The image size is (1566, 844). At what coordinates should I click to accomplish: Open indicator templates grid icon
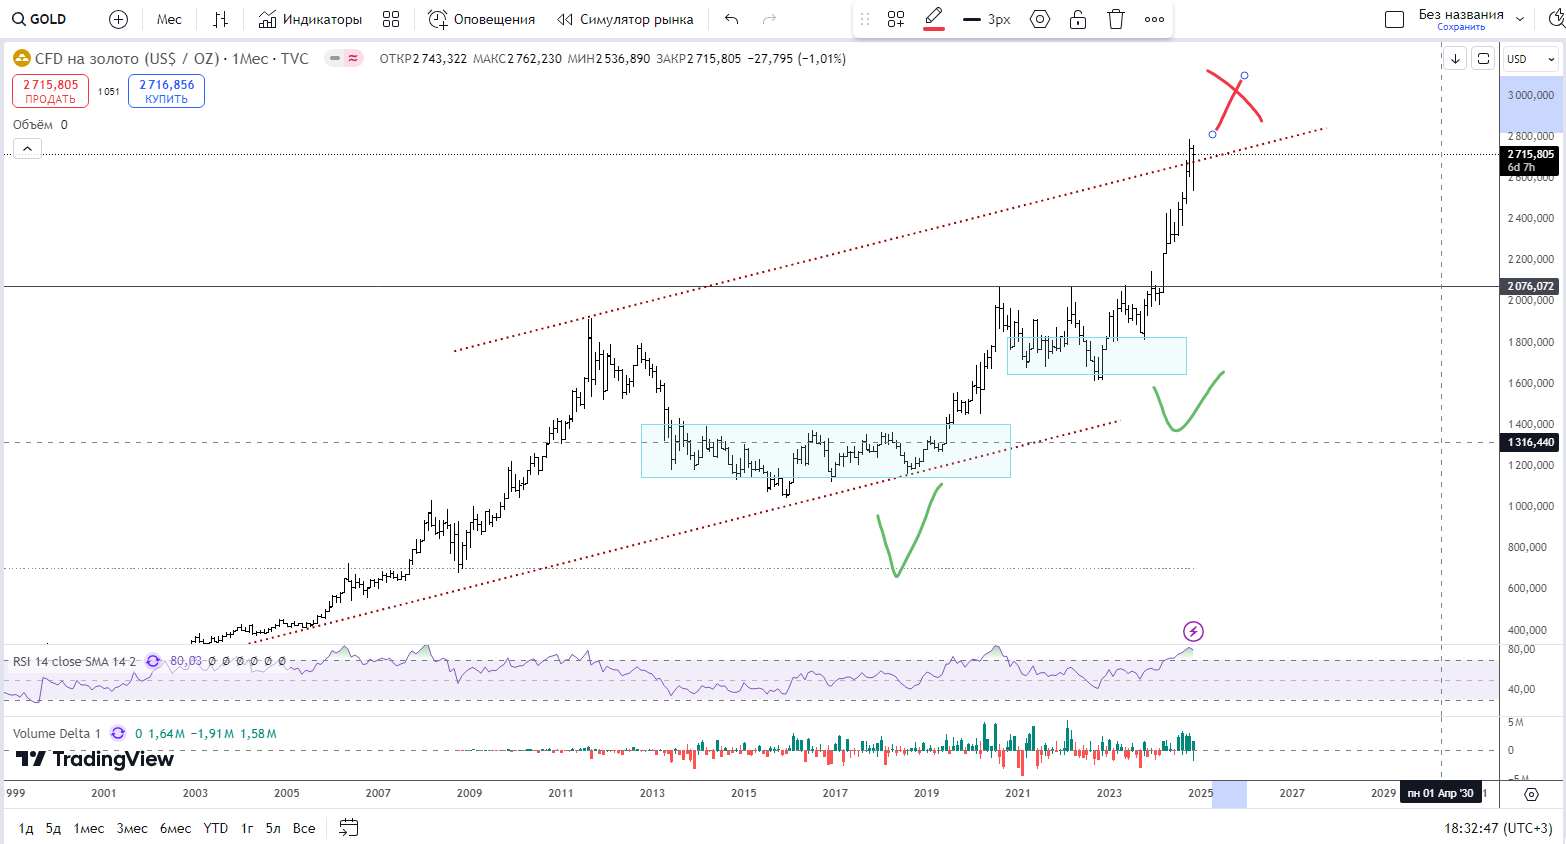(x=391, y=19)
